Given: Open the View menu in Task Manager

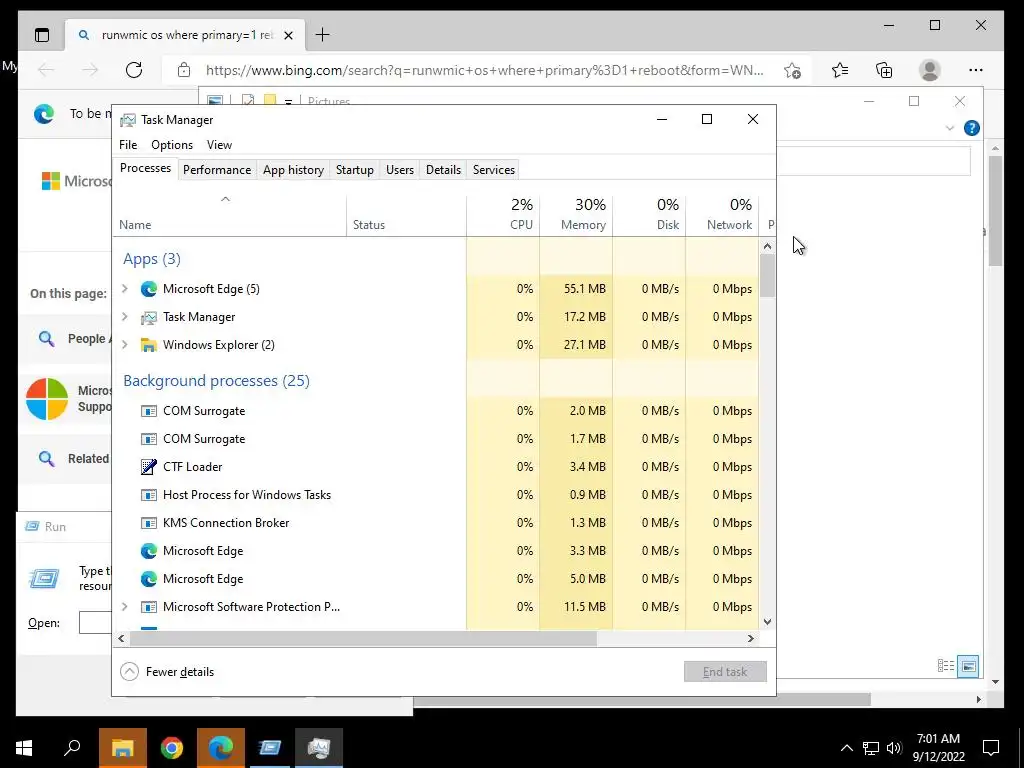Looking at the screenshot, I should [x=219, y=145].
